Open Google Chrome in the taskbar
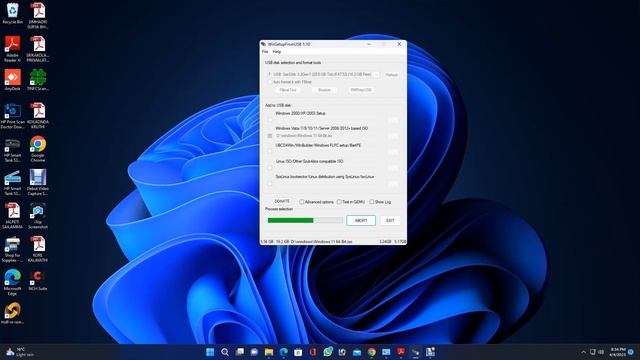The height and width of the screenshot is (360, 640). pos(371,352)
